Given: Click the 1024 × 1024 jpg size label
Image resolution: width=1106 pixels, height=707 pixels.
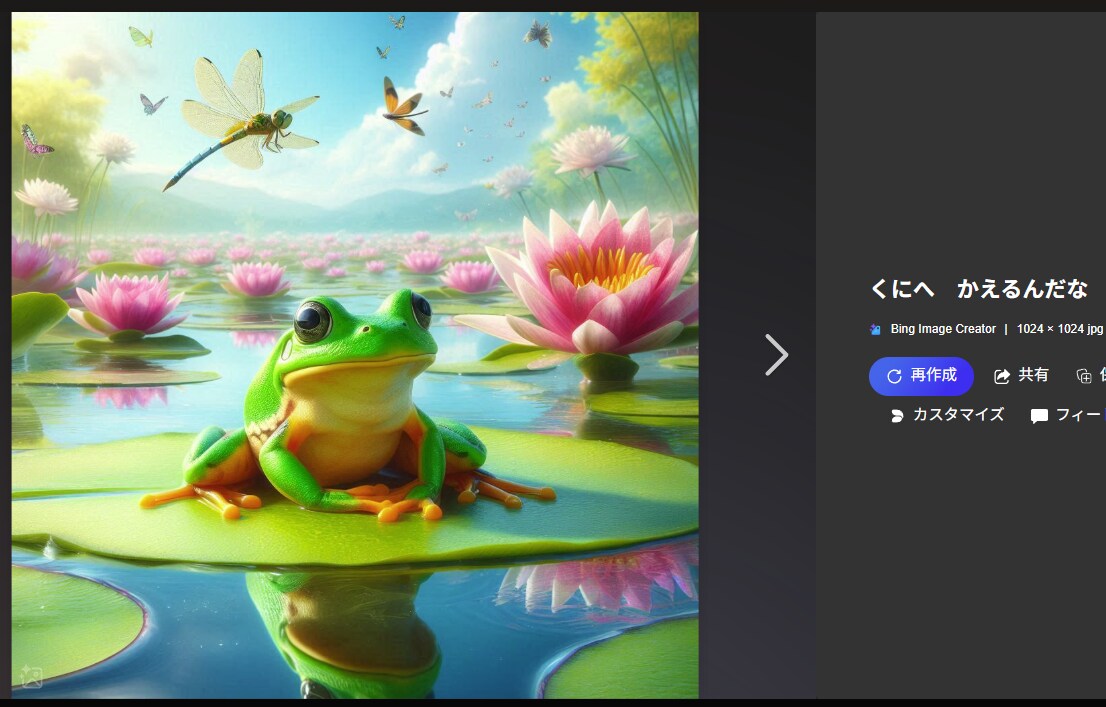Looking at the screenshot, I should coord(1059,329).
